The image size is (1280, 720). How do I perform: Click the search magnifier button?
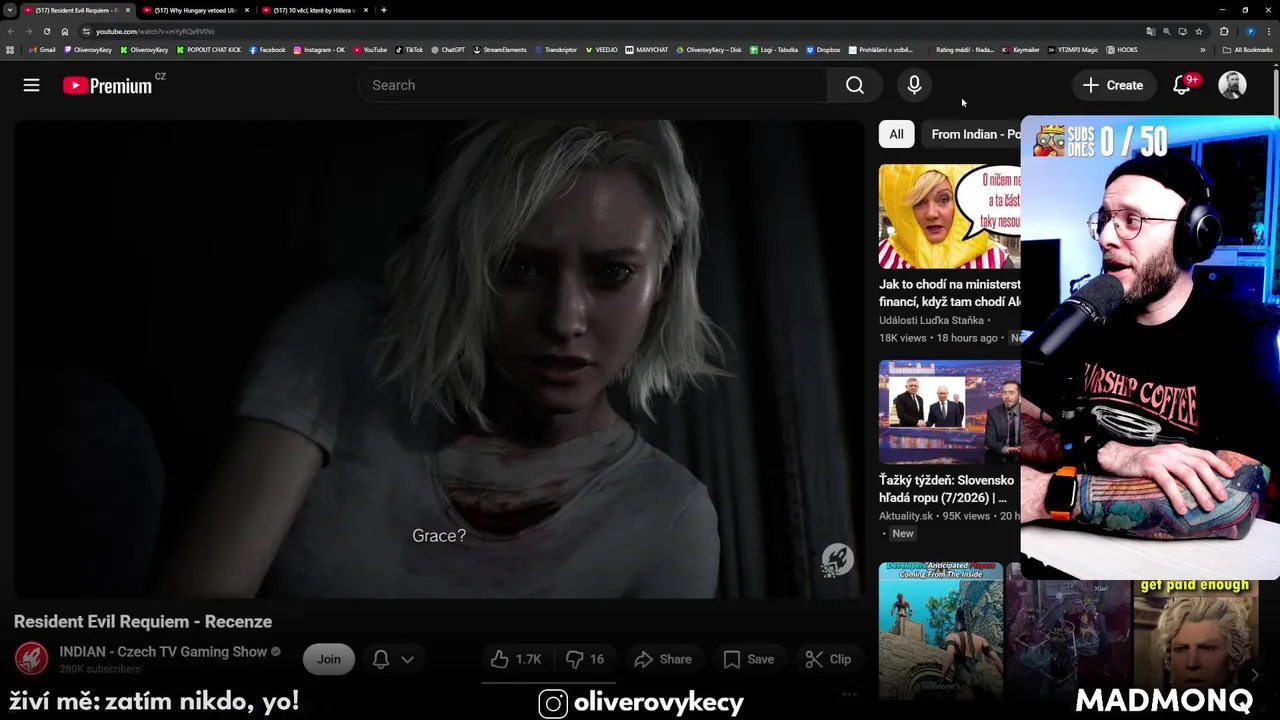855,85
